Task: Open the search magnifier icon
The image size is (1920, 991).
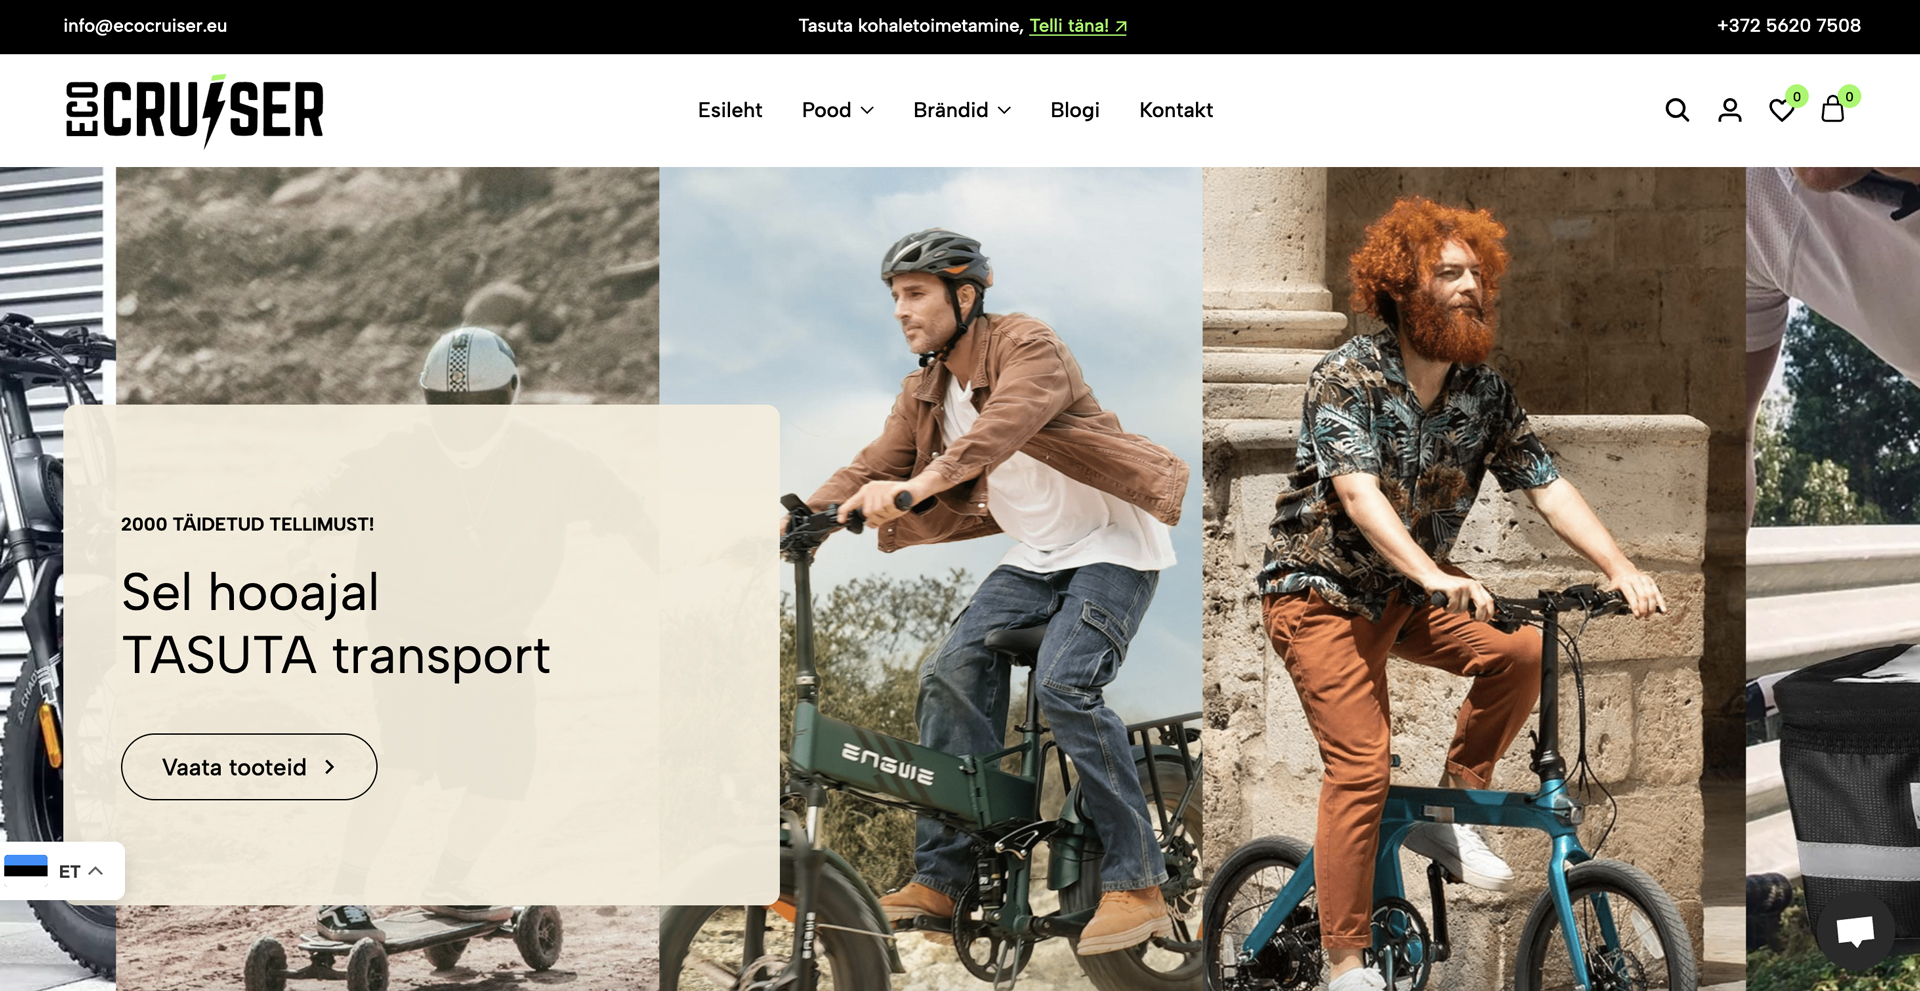Action: 1677,110
